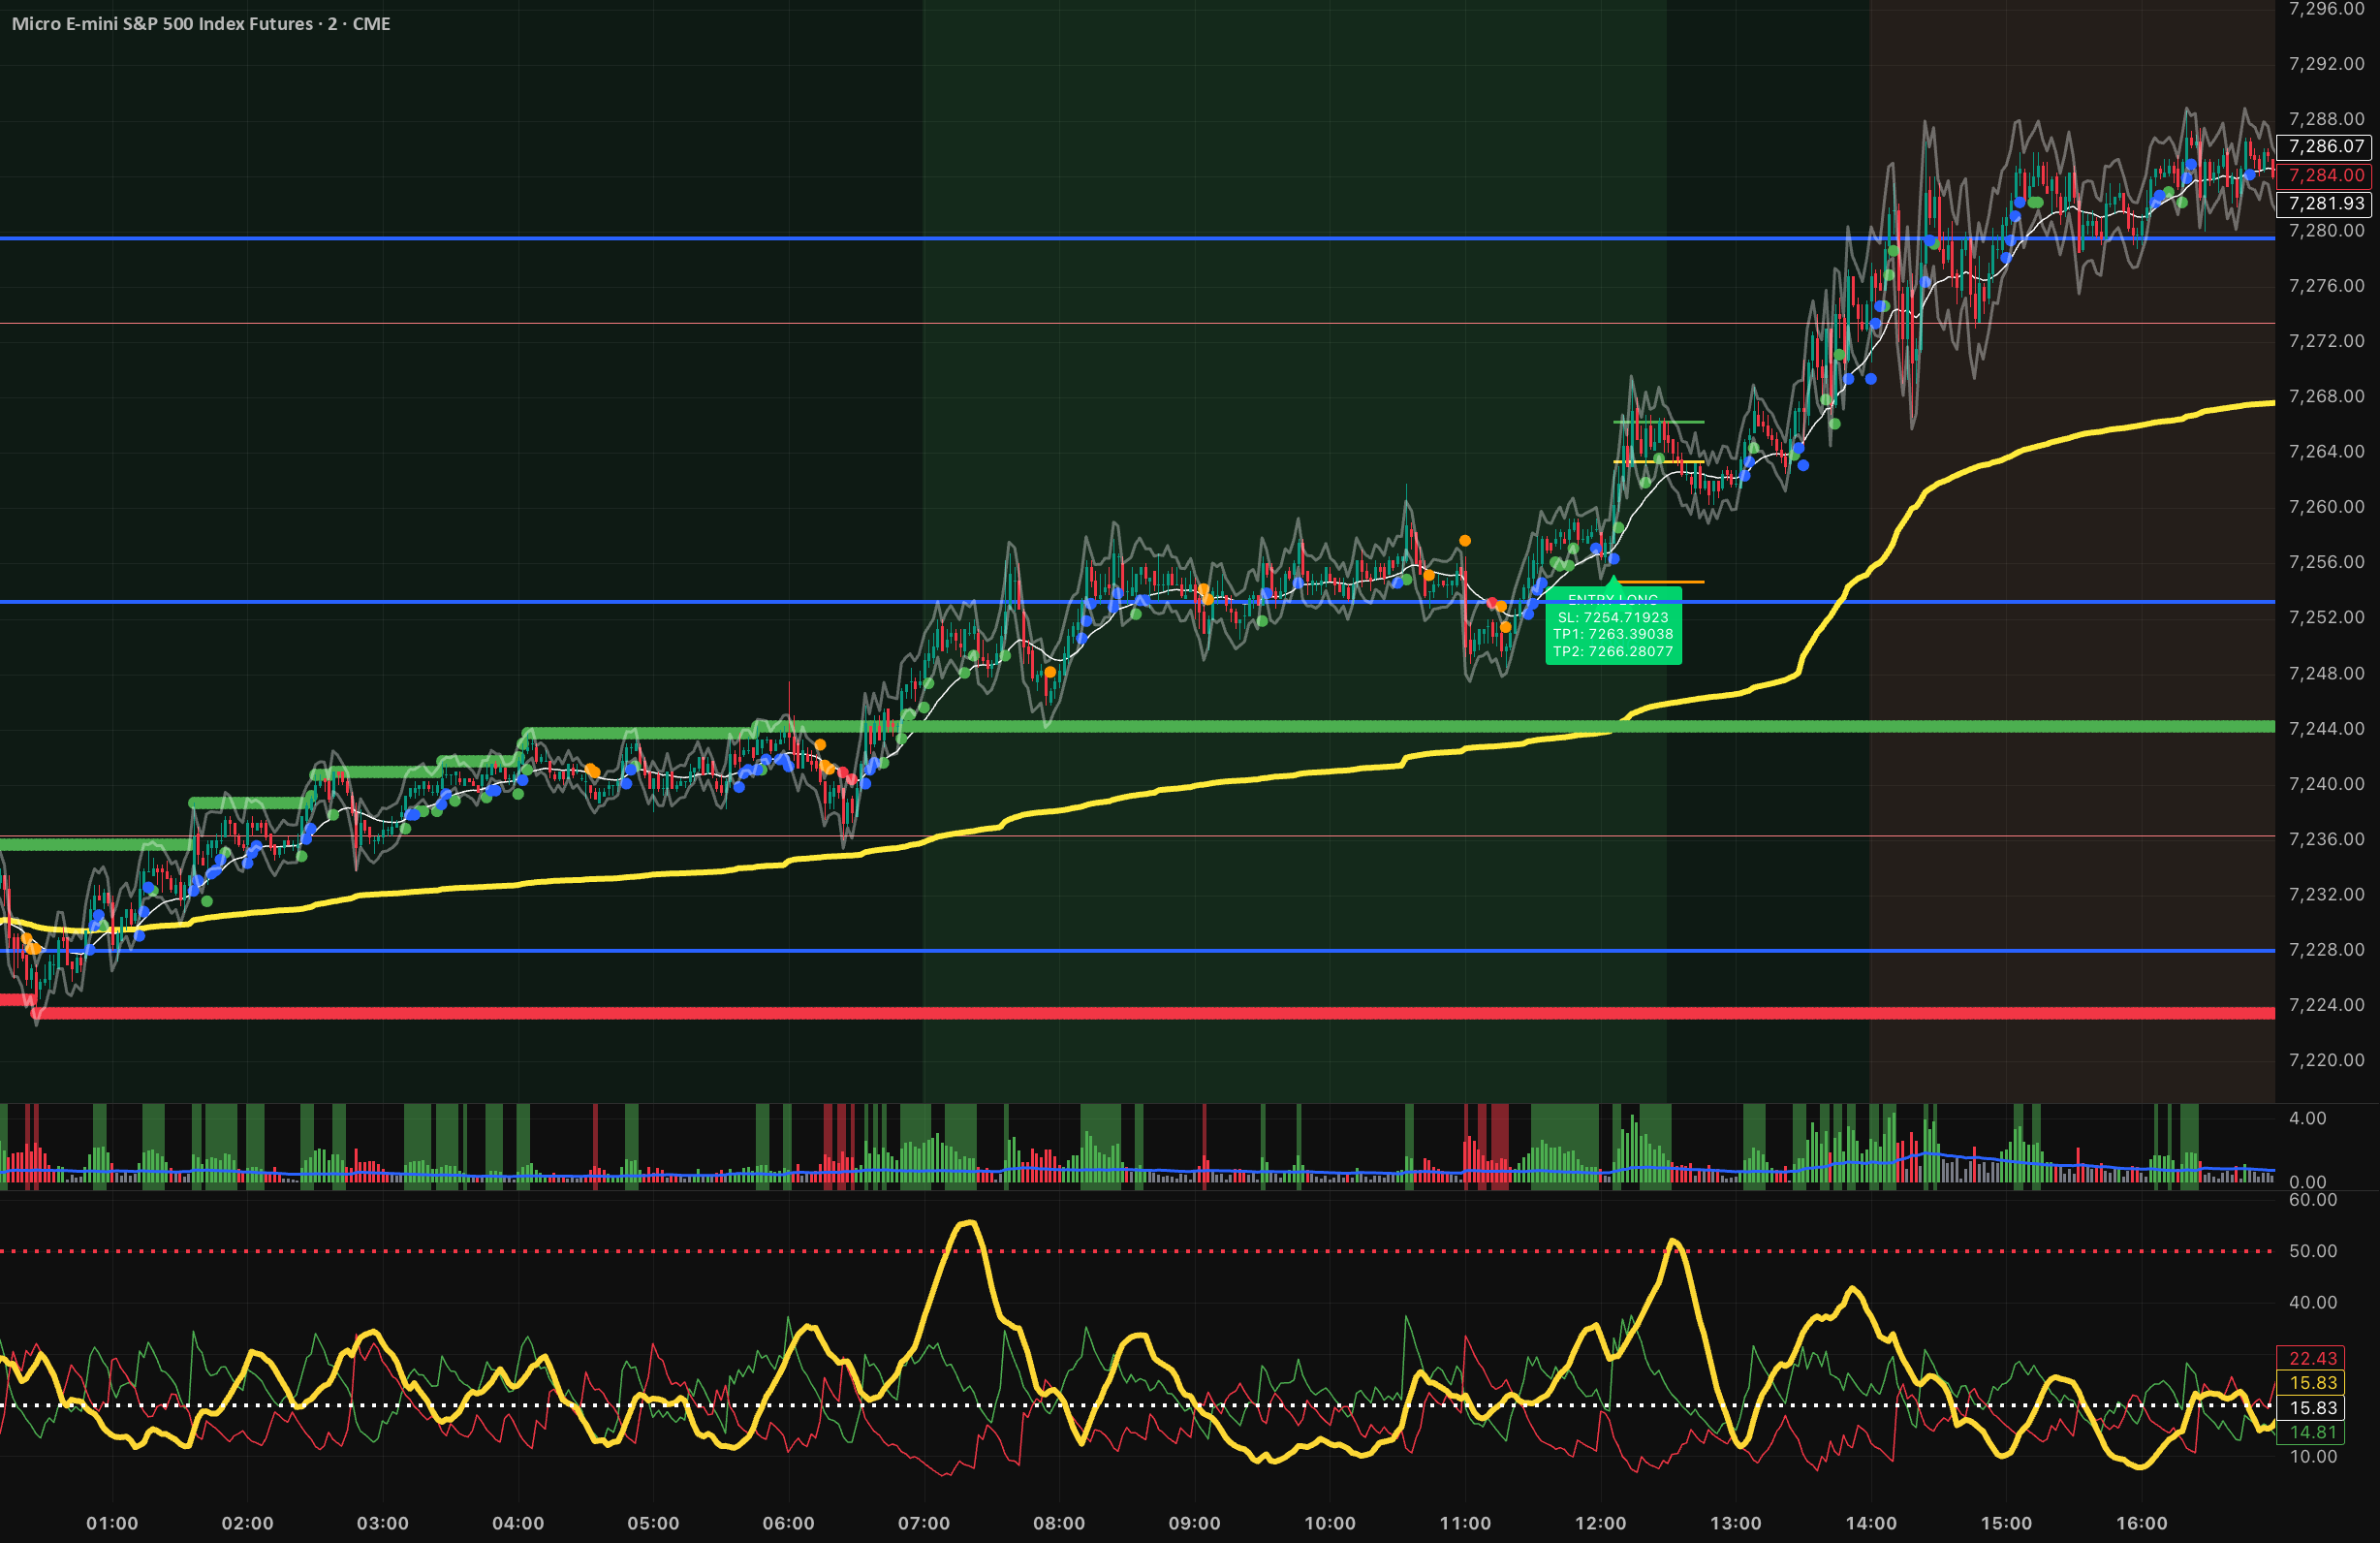Click the 12:00 time axis label
The width and height of the screenshot is (2380, 1543).
1600,1523
